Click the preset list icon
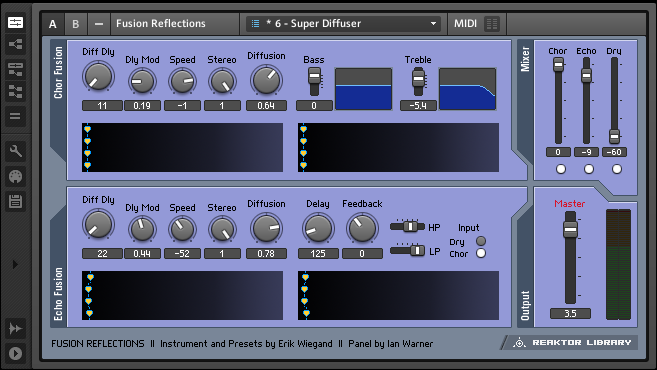Viewport: 657px width, 370px height. click(255, 23)
